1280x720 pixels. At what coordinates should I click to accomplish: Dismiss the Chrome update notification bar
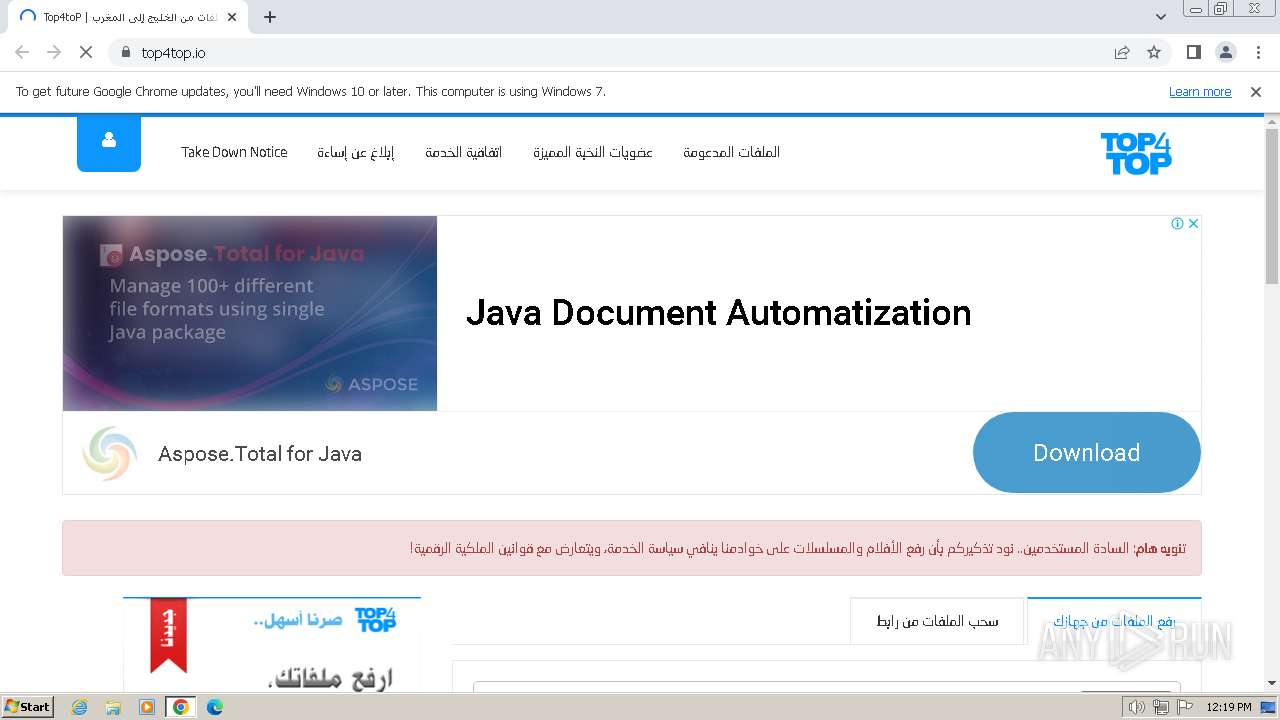pyautogui.click(x=1256, y=92)
